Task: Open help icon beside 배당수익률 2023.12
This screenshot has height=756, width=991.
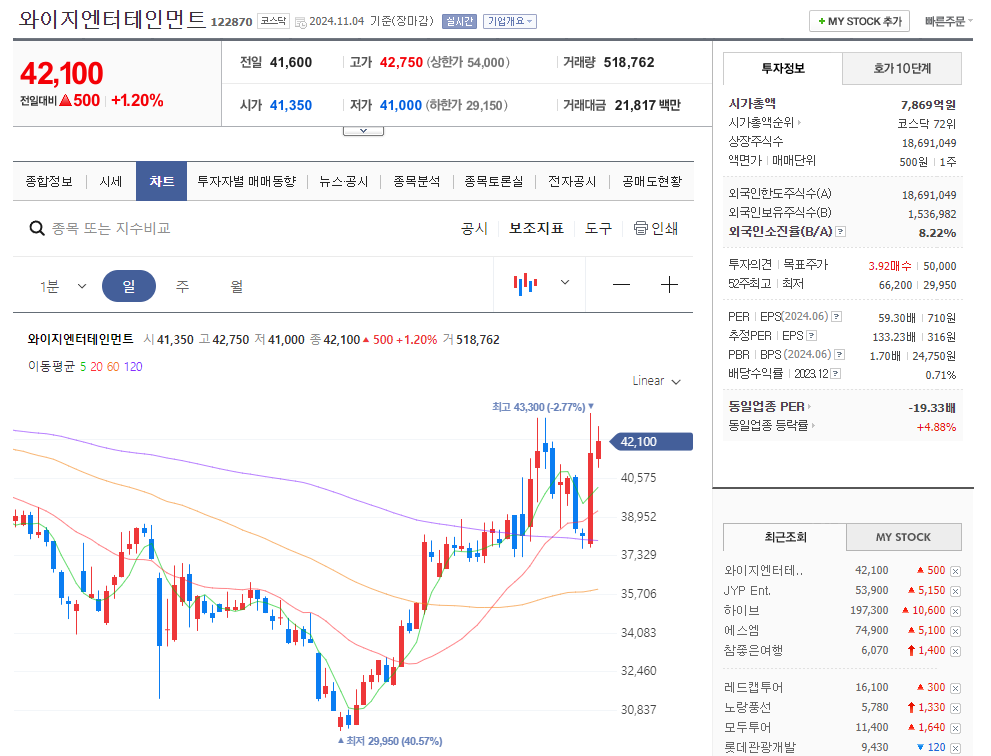Action: click(x=836, y=374)
